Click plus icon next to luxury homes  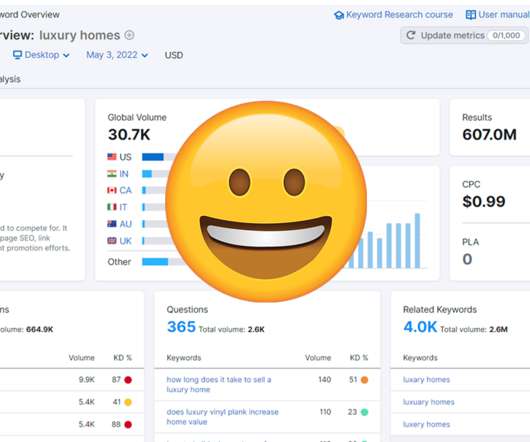tap(129, 35)
